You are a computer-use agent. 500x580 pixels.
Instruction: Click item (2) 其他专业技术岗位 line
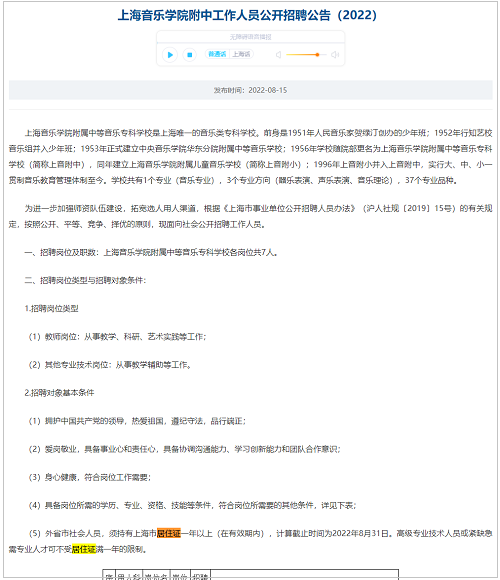109,365
